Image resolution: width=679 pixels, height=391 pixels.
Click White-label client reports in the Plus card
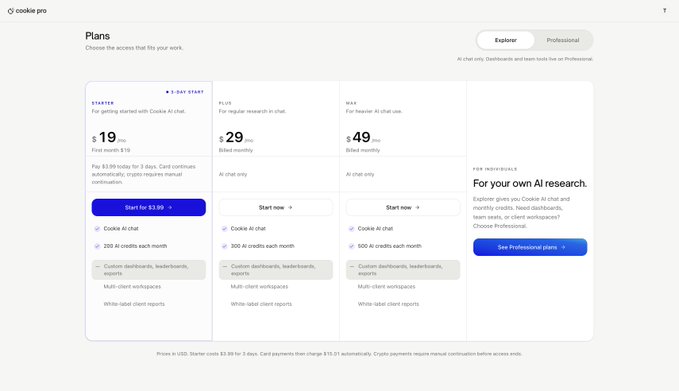pos(261,304)
